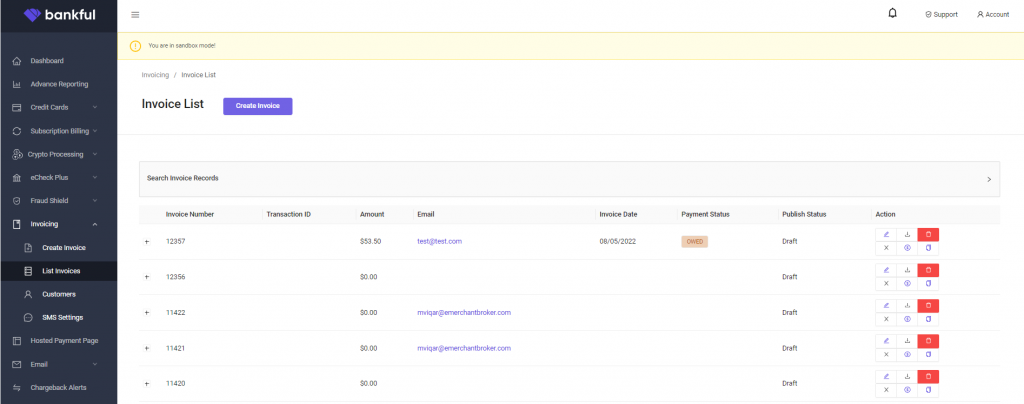Toggle the hamburger sidebar menu
The image size is (1024, 404).
point(135,15)
